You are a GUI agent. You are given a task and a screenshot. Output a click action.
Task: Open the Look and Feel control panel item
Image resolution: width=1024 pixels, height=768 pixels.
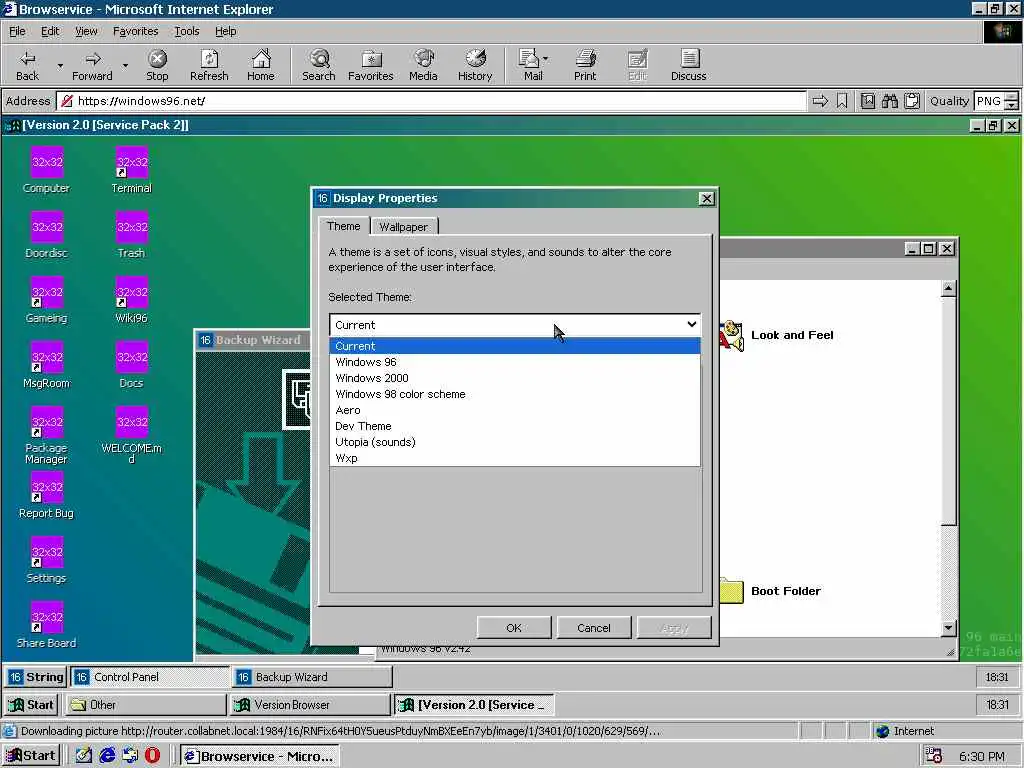click(x=777, y=335)
